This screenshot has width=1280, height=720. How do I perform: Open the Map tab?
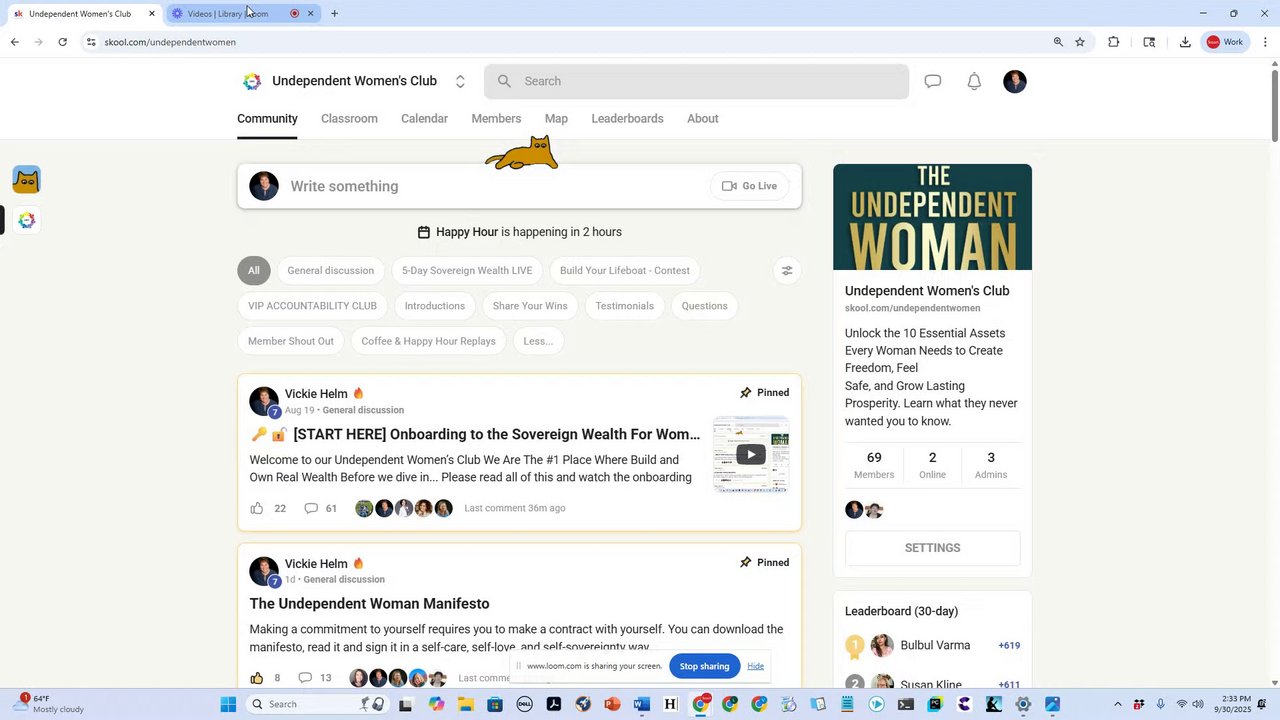pyautogui.click(x=556, y=118)
